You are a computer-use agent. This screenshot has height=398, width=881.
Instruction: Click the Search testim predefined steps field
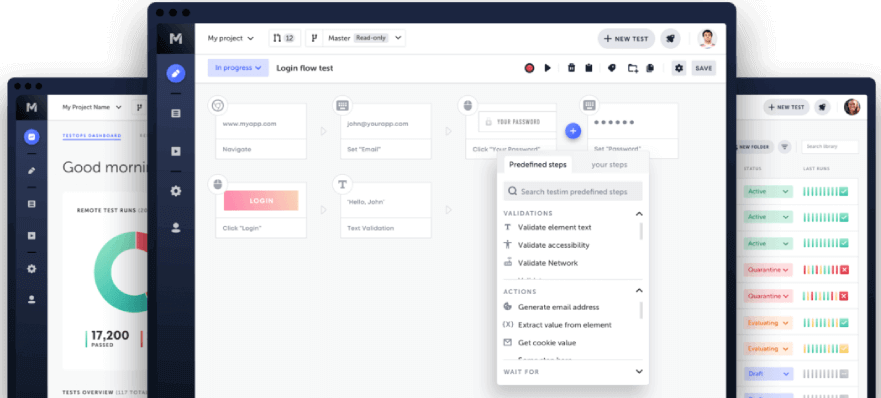click(573, 191)
